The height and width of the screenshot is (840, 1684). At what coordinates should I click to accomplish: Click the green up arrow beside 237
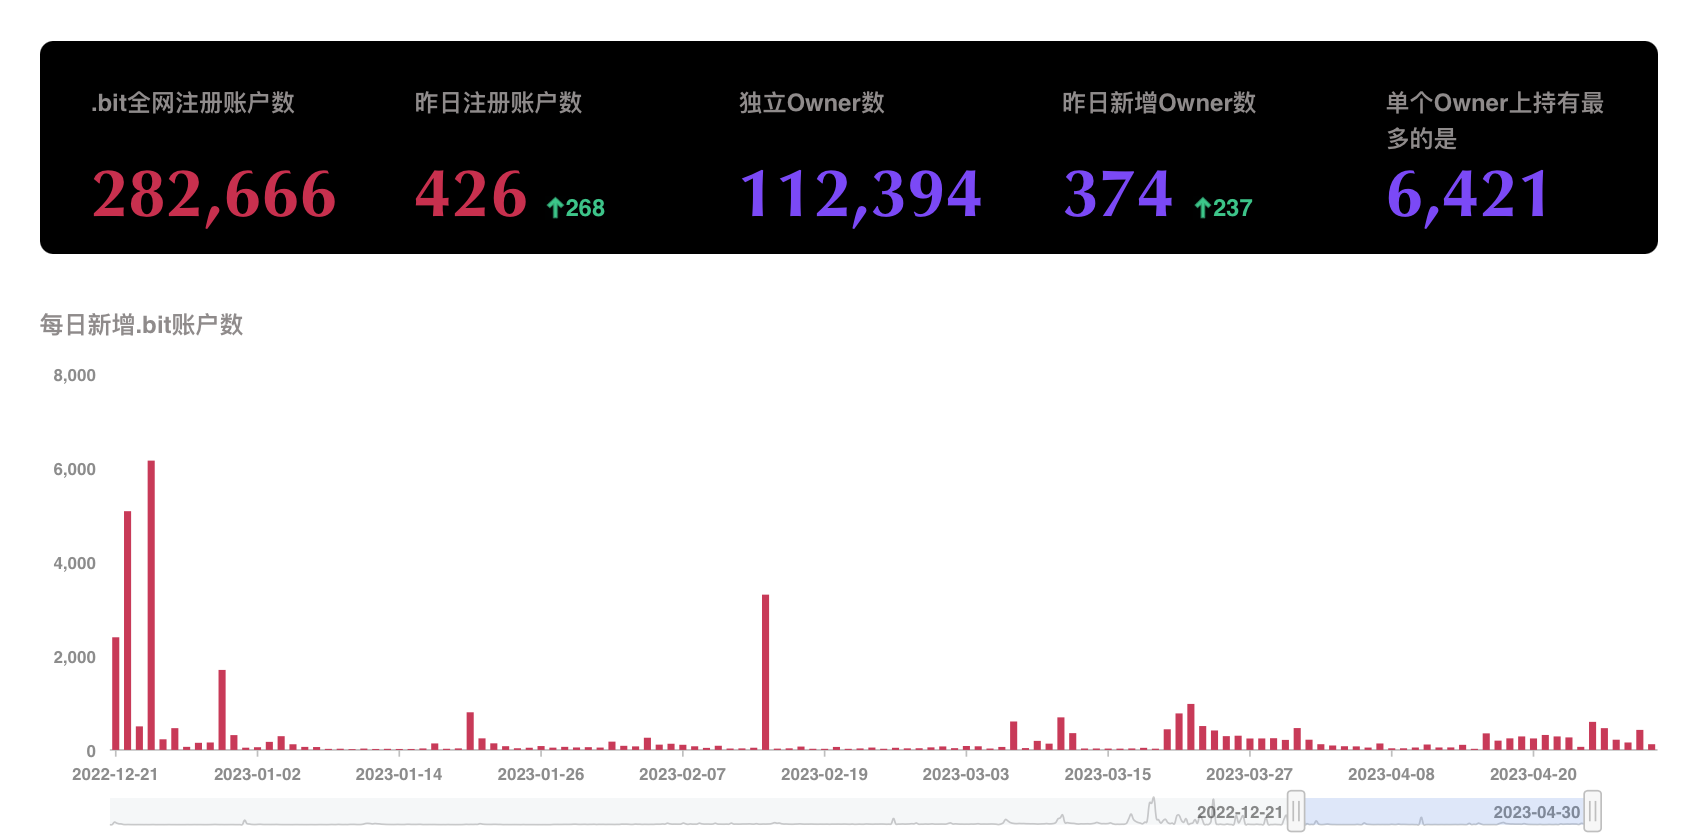[x=1202, y=208]
